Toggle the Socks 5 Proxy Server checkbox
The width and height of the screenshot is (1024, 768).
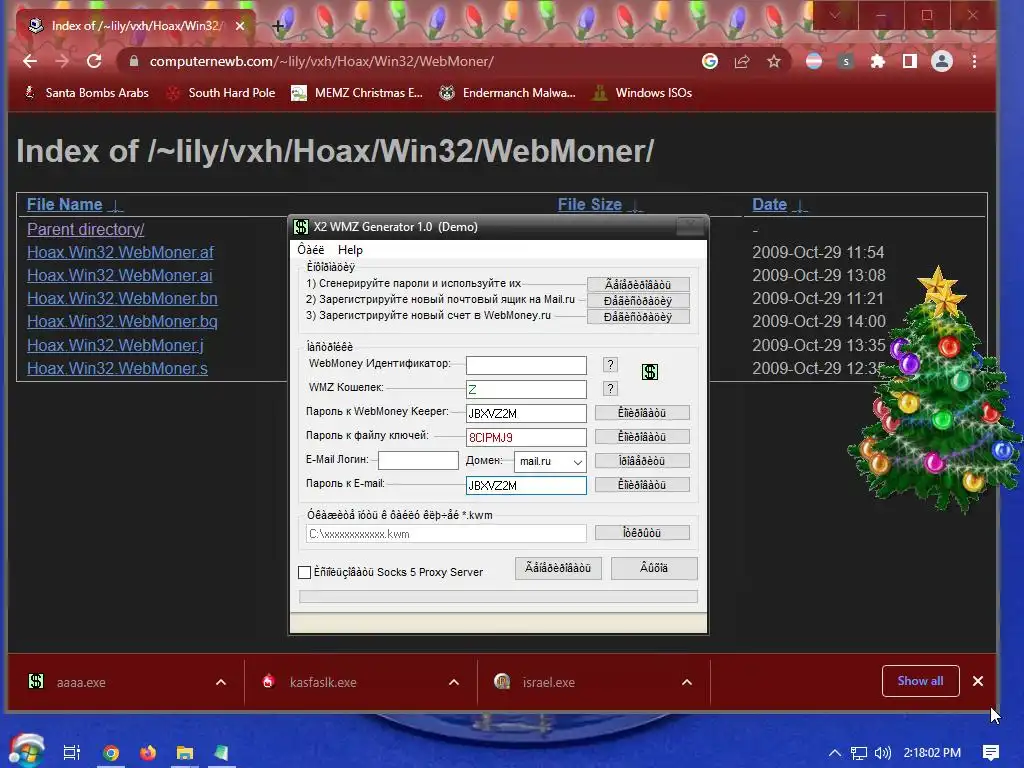[304, 572]
